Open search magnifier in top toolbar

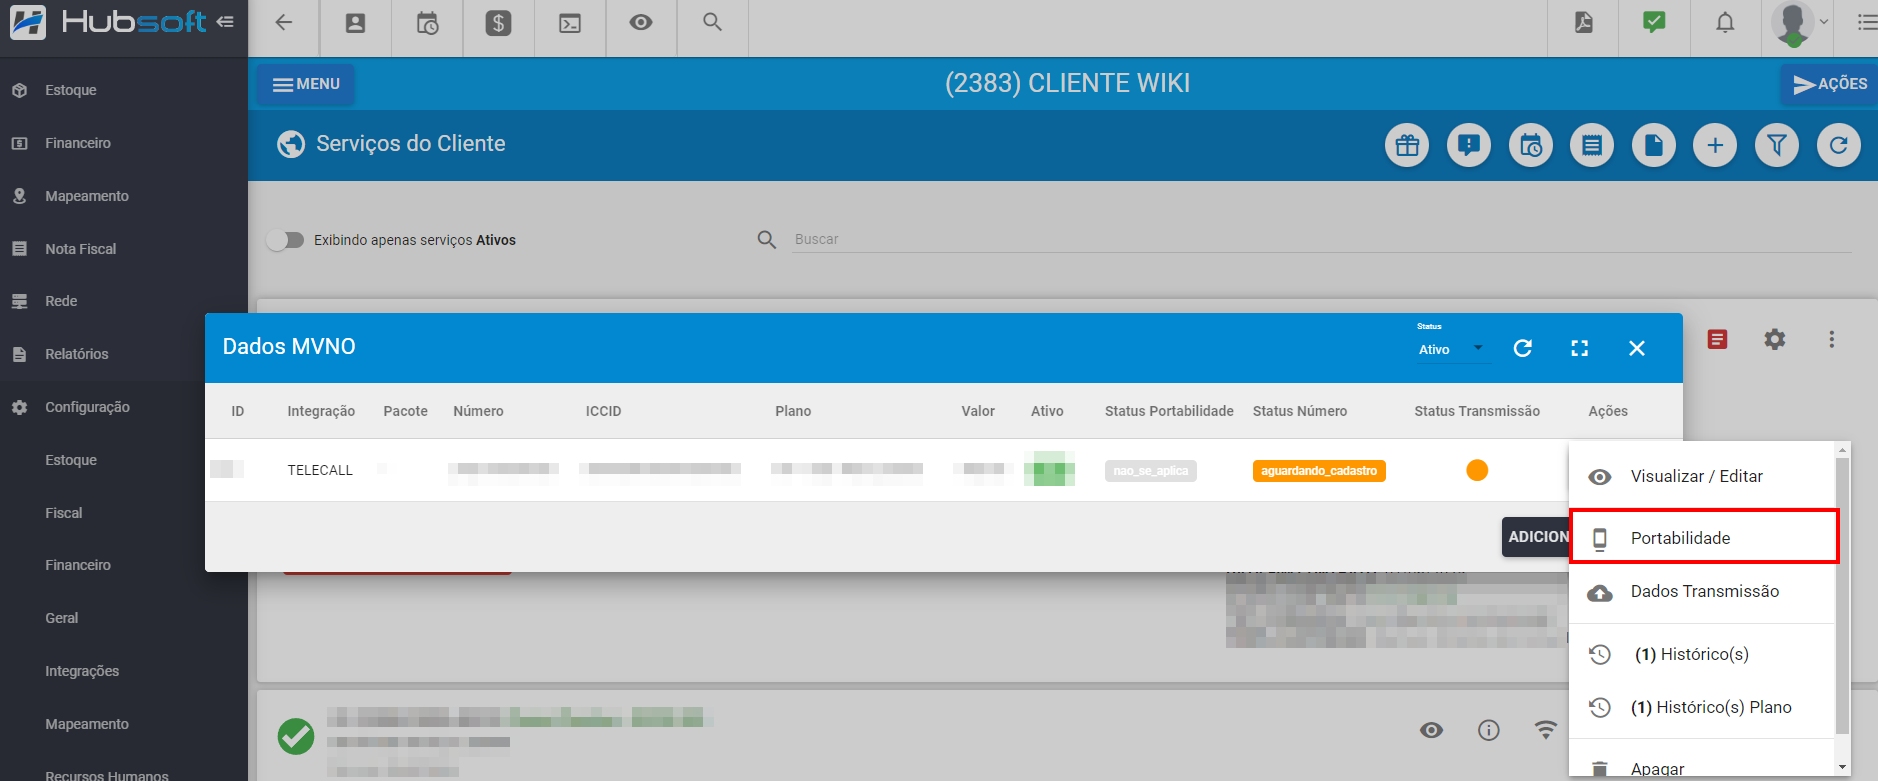(712, 21)
